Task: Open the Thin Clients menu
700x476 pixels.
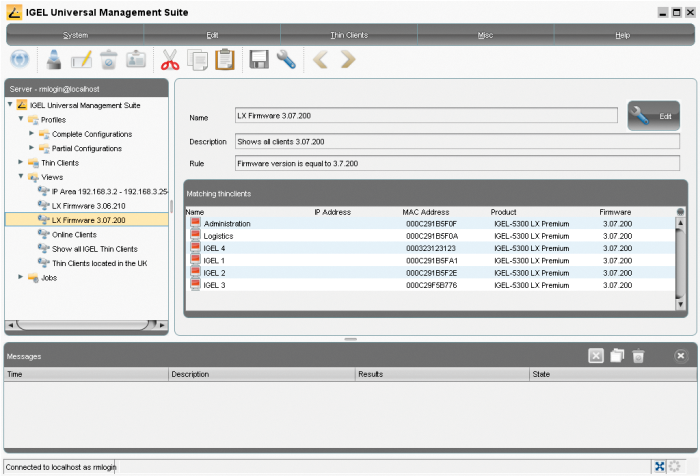Action: pyautogui.click(x=349, y=35)
